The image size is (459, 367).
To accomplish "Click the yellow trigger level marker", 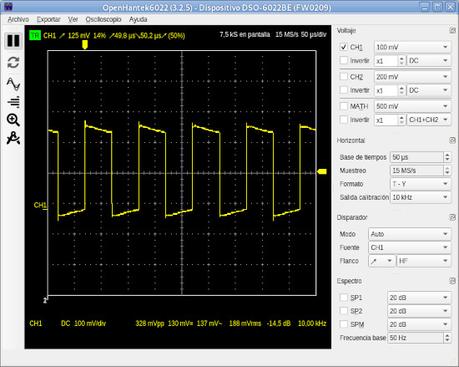I will click(x=322, y=171).
